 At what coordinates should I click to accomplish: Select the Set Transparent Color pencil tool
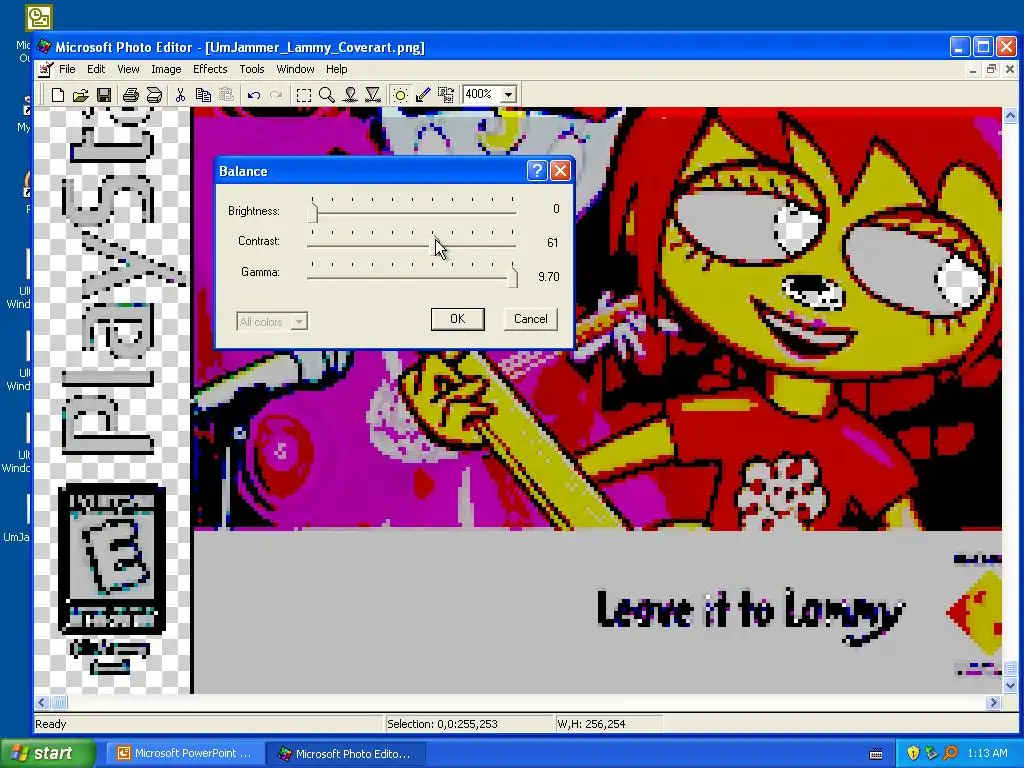[423, 95]
